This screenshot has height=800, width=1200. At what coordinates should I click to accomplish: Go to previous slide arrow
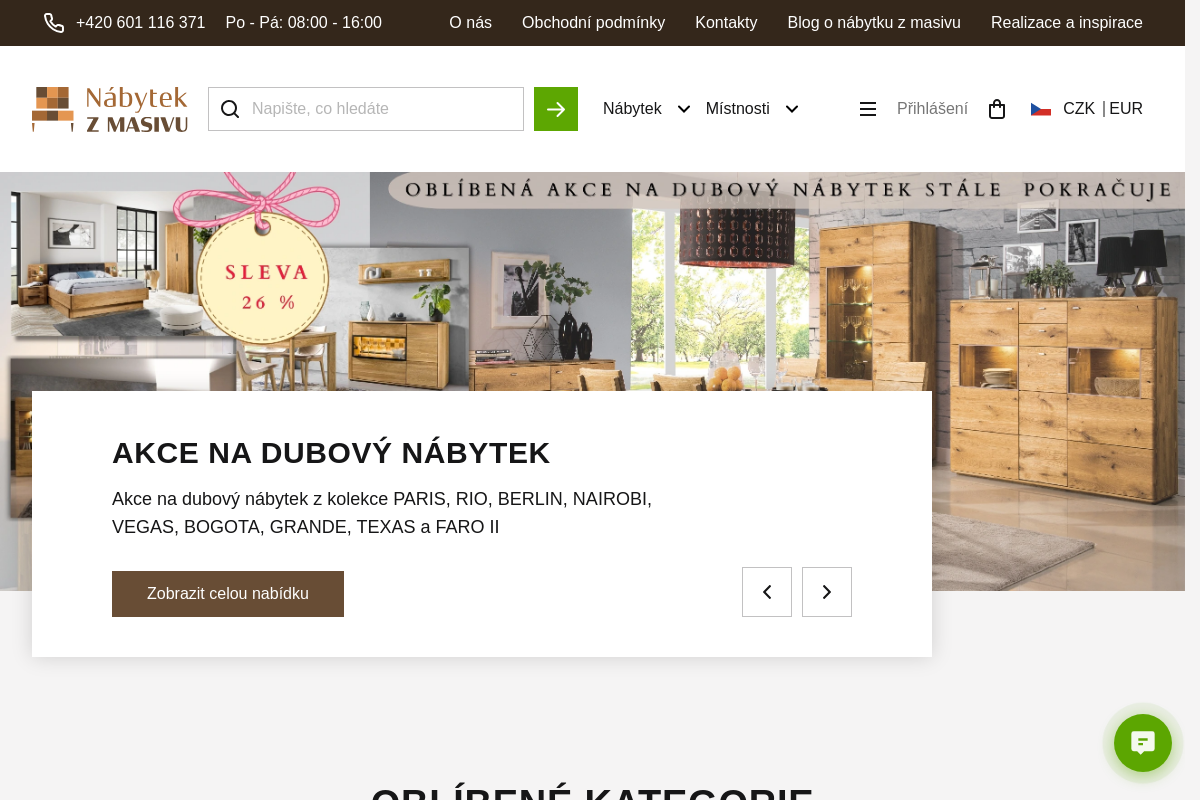767,592
